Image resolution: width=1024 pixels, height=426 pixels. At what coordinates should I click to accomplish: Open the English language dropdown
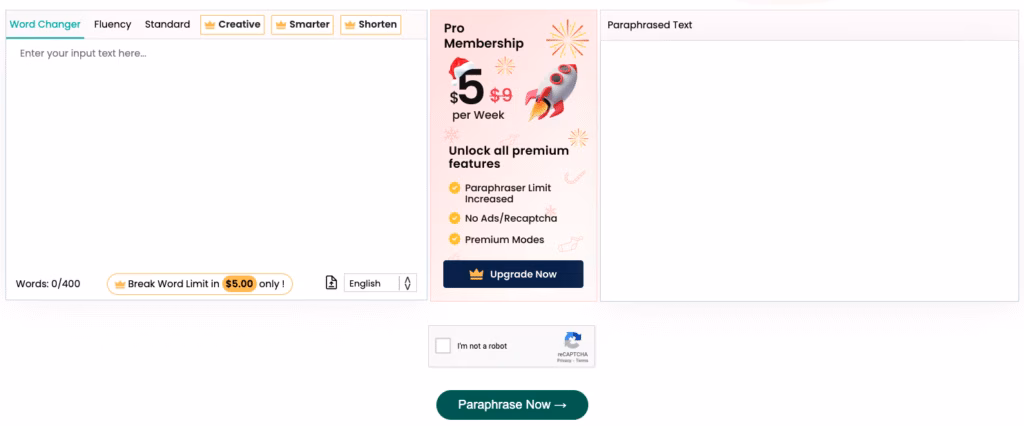tap(371, 283)
